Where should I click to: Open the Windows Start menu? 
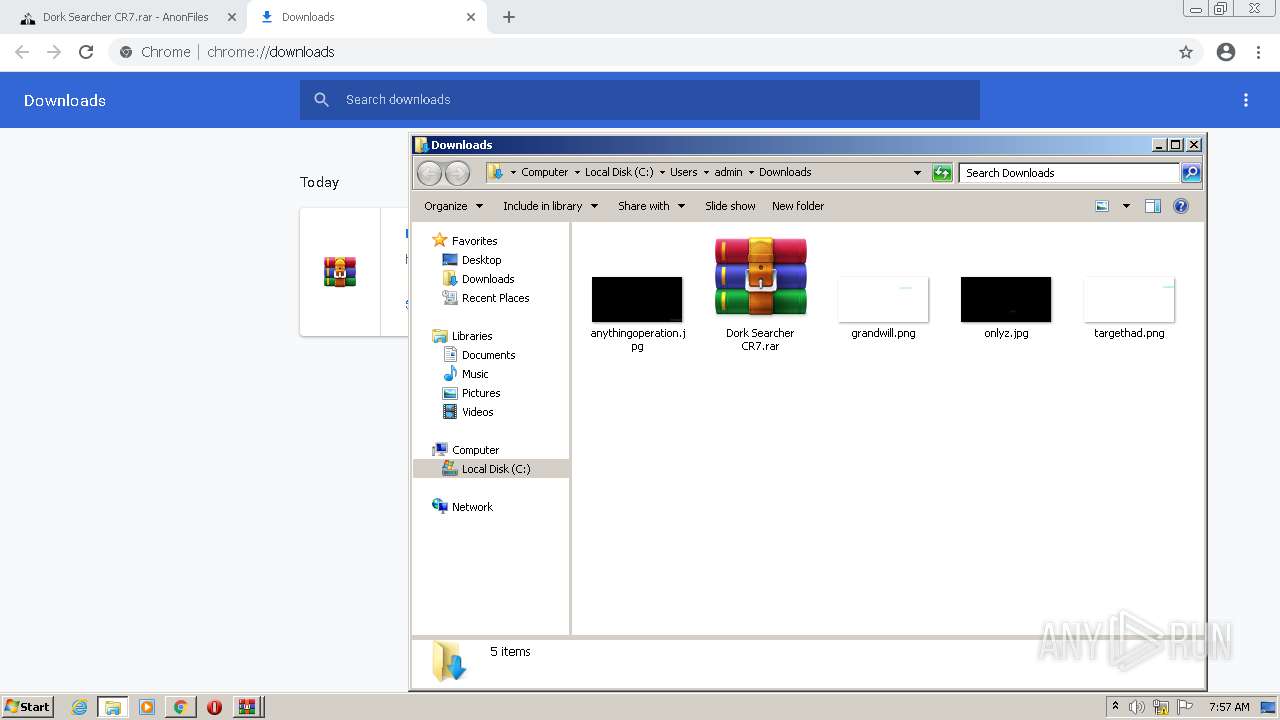[x=27, y=706]
